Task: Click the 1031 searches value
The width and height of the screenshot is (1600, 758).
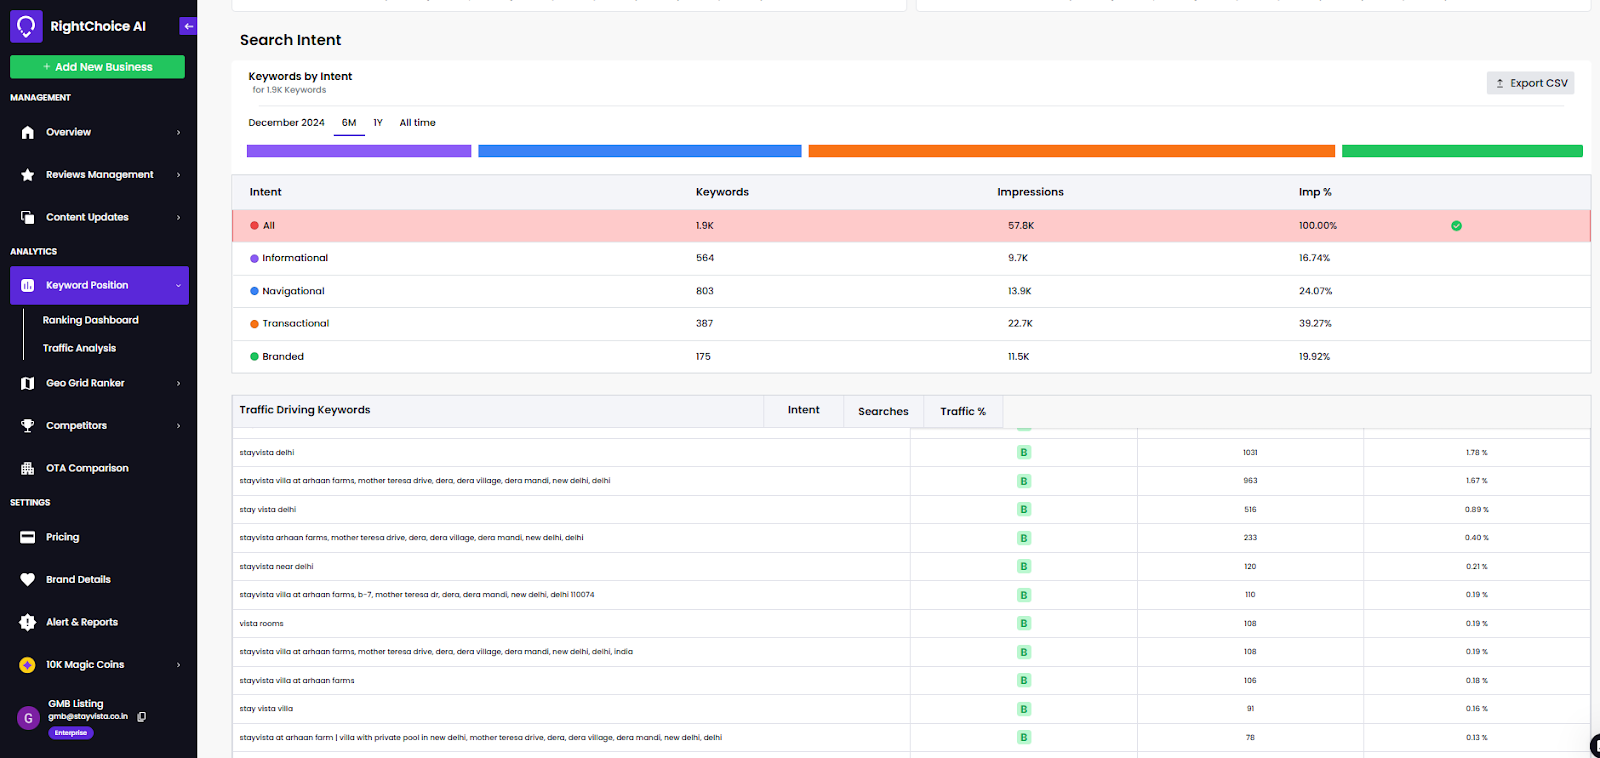Action: point(1250,453)
